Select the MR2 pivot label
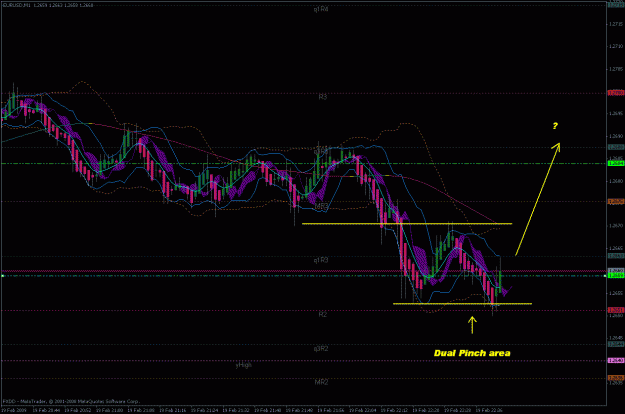Viewport: 625px width, 414px height. (x=321, y=382)
